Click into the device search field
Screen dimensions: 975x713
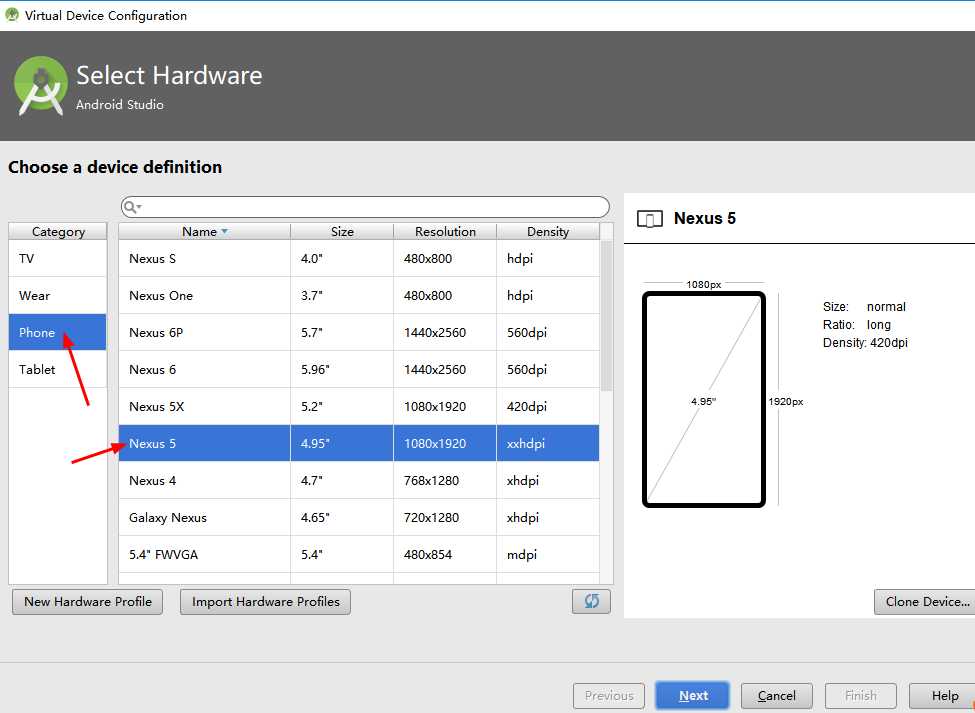(365, 207)
